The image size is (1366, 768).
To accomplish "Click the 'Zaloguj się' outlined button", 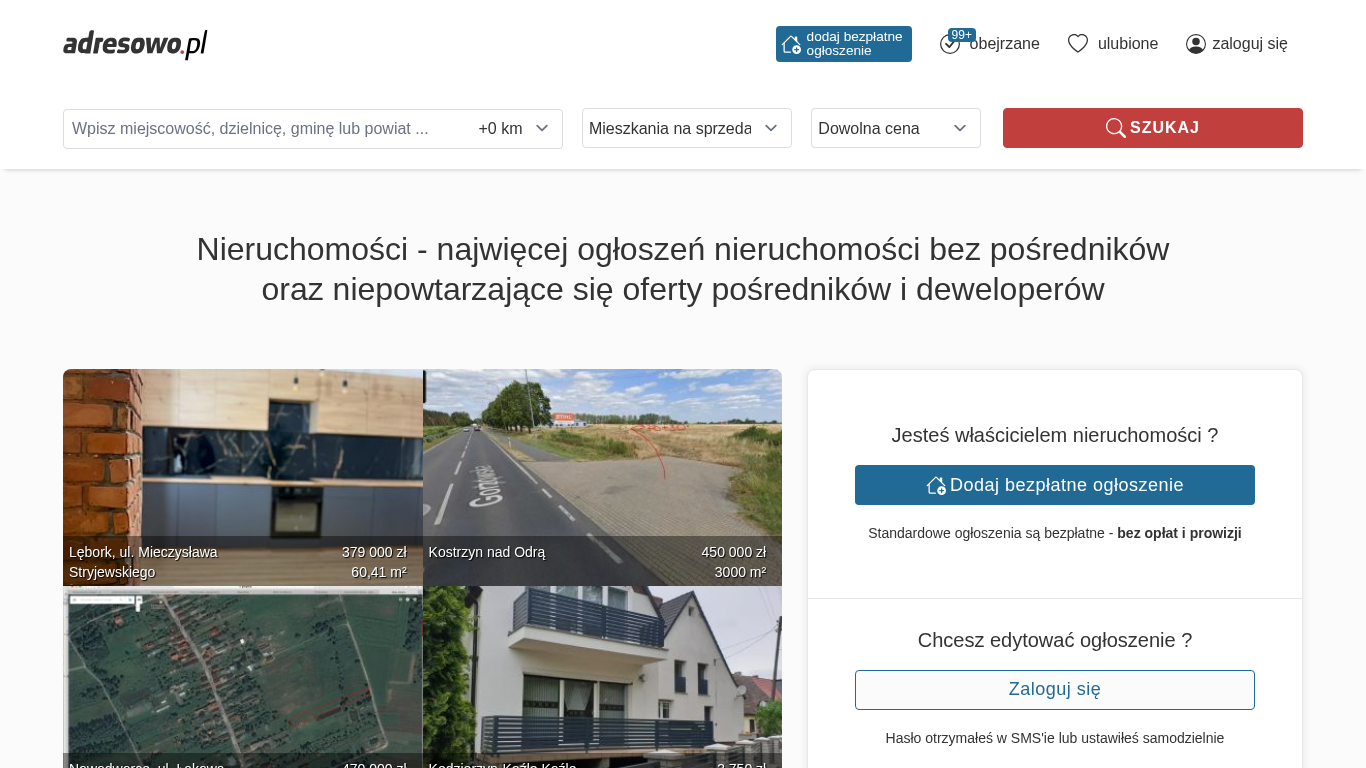I will [1054, 690].
